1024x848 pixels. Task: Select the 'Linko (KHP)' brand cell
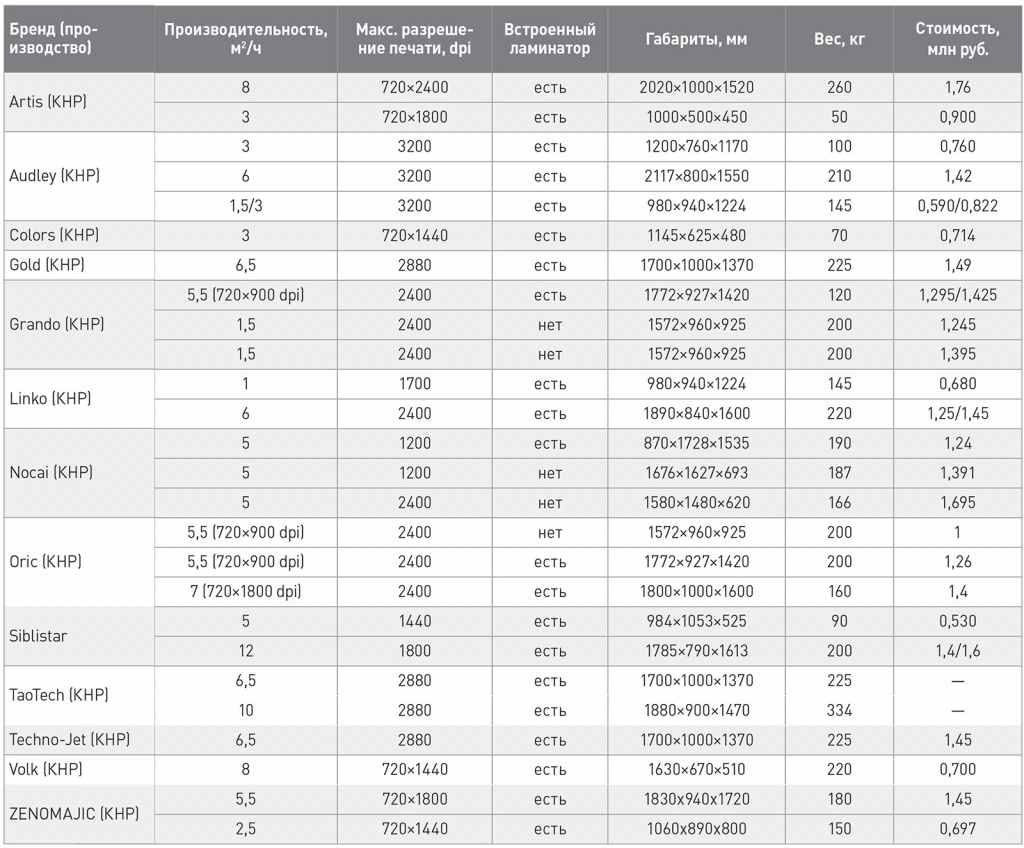tap(78, 399)
